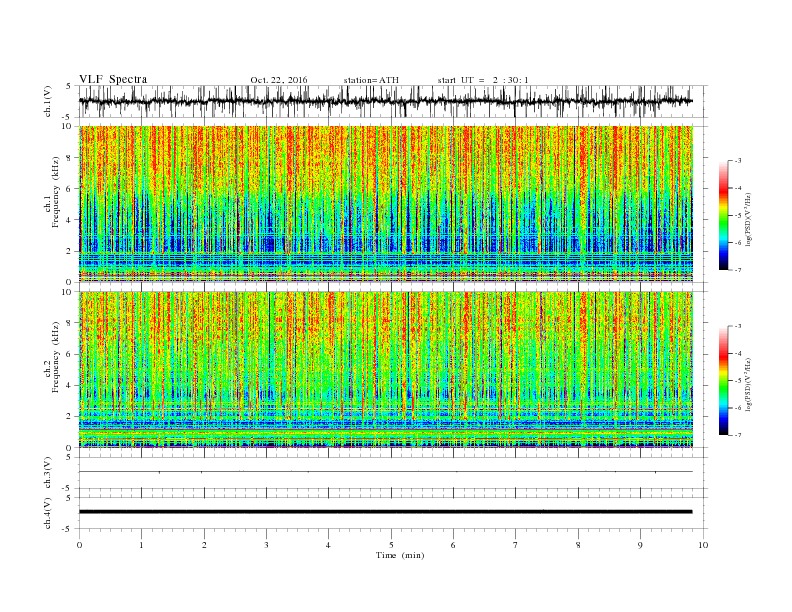This screenshot has width=792, height=612.
Task: Click the thin ch.3 voltage trace
Action: click(385, 472)
